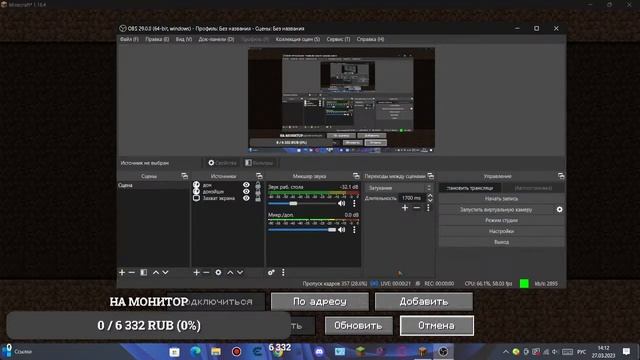Toggle the lock on Захват экрана source
640x360 pixels.
258,198
